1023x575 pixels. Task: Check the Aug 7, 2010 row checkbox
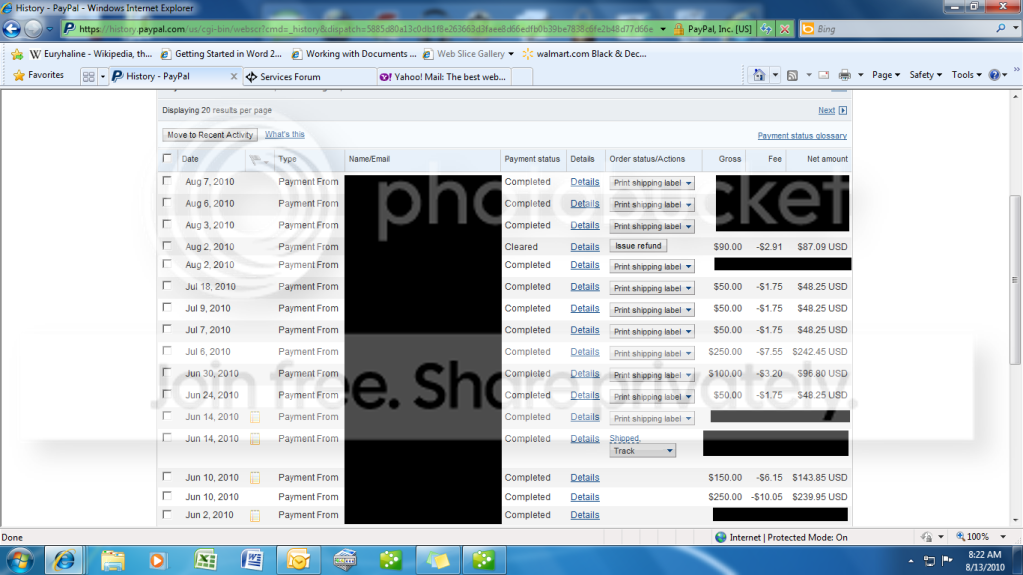click(x=167, y=181)
